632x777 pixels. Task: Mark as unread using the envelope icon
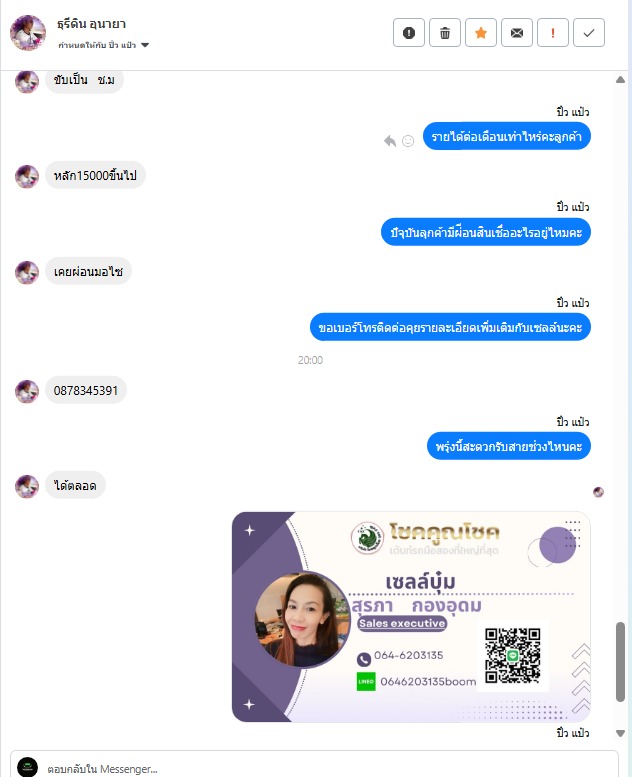pos(517,33)
